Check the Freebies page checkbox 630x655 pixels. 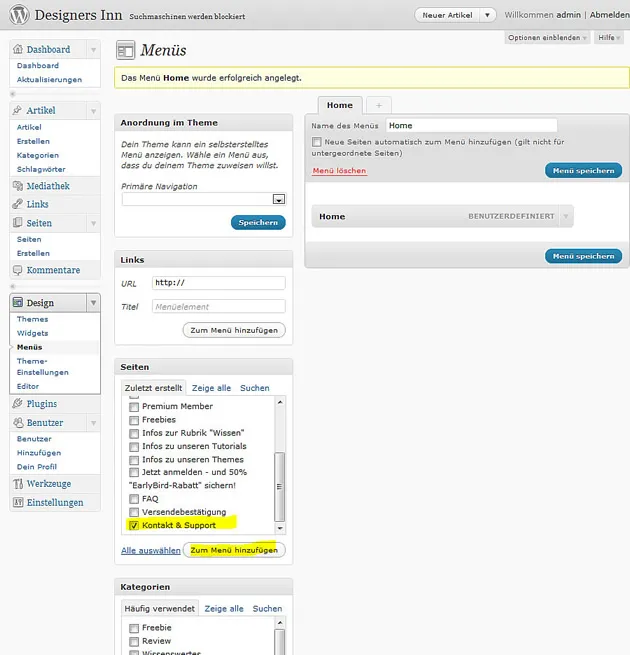[x=134, y=420]
